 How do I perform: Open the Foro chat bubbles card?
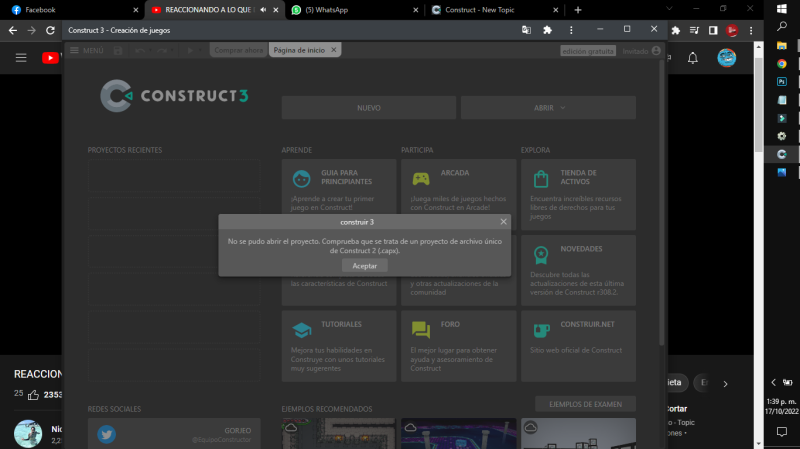pyautogui.click(x=458, y=346)
